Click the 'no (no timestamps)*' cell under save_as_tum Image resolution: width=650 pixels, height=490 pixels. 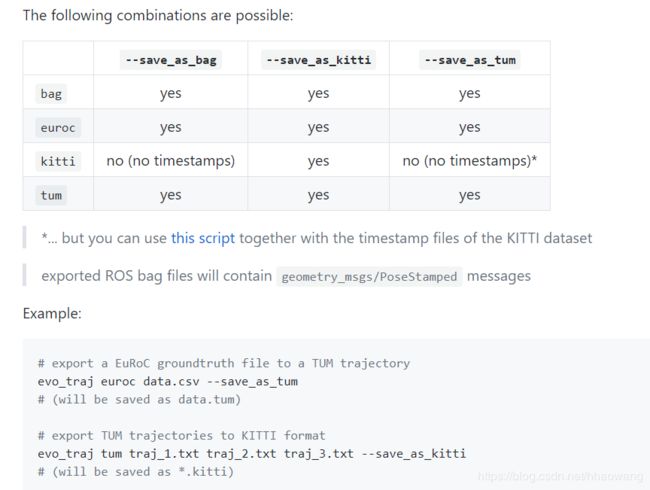[470, 160]
